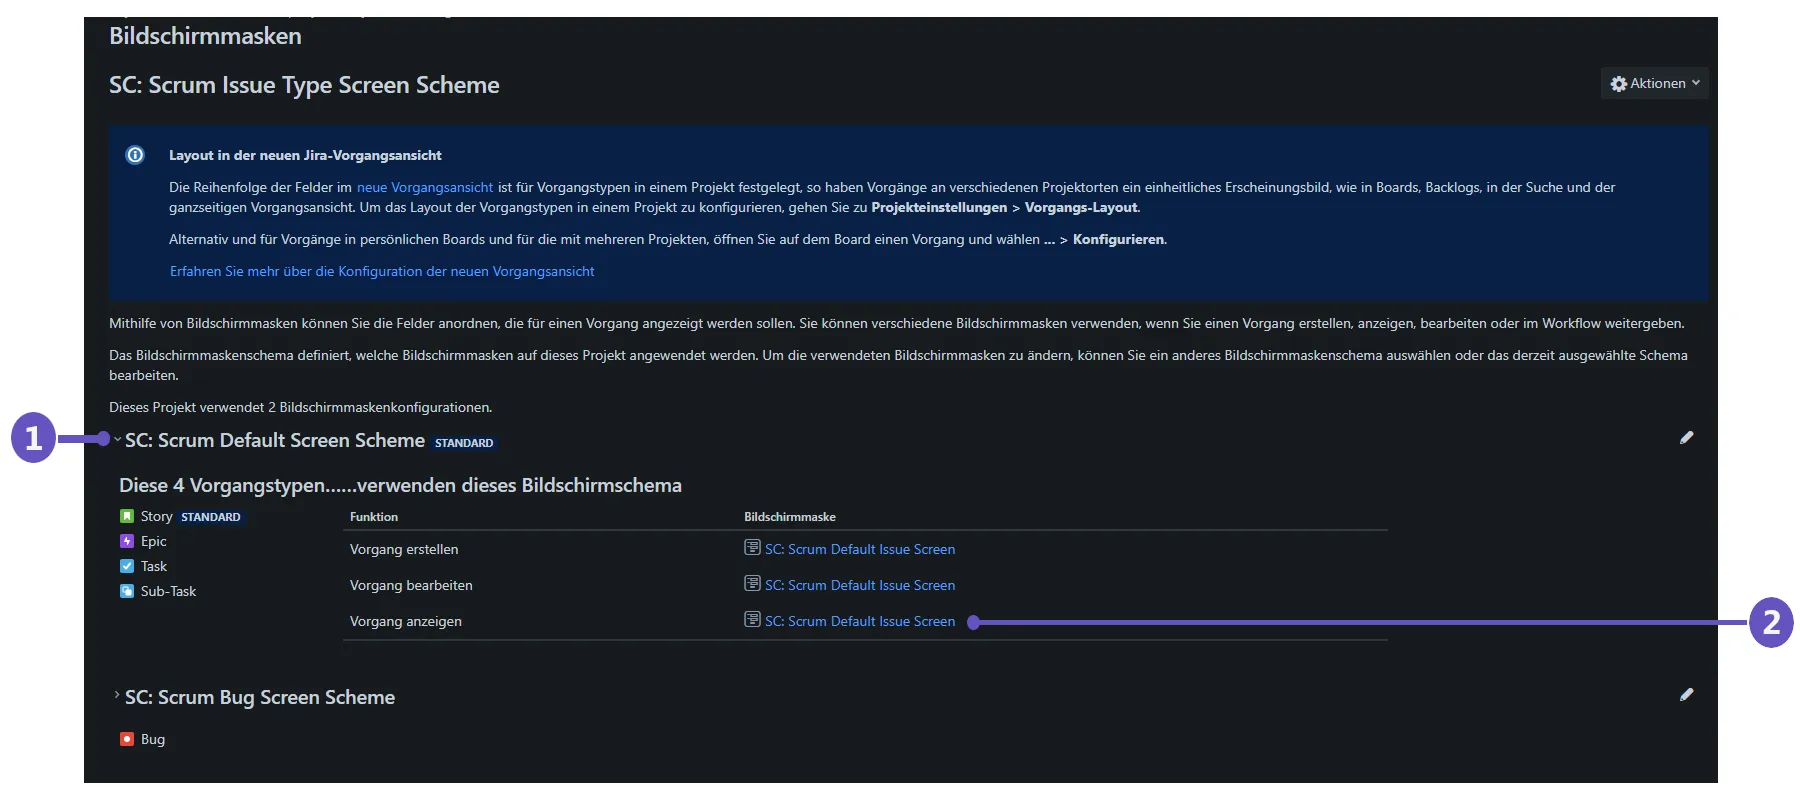This screenshot has width=1800, height=800.
Task: Collapse the SC: Scrum Default Screen Scheme section
Action: [x=117, y=439]
